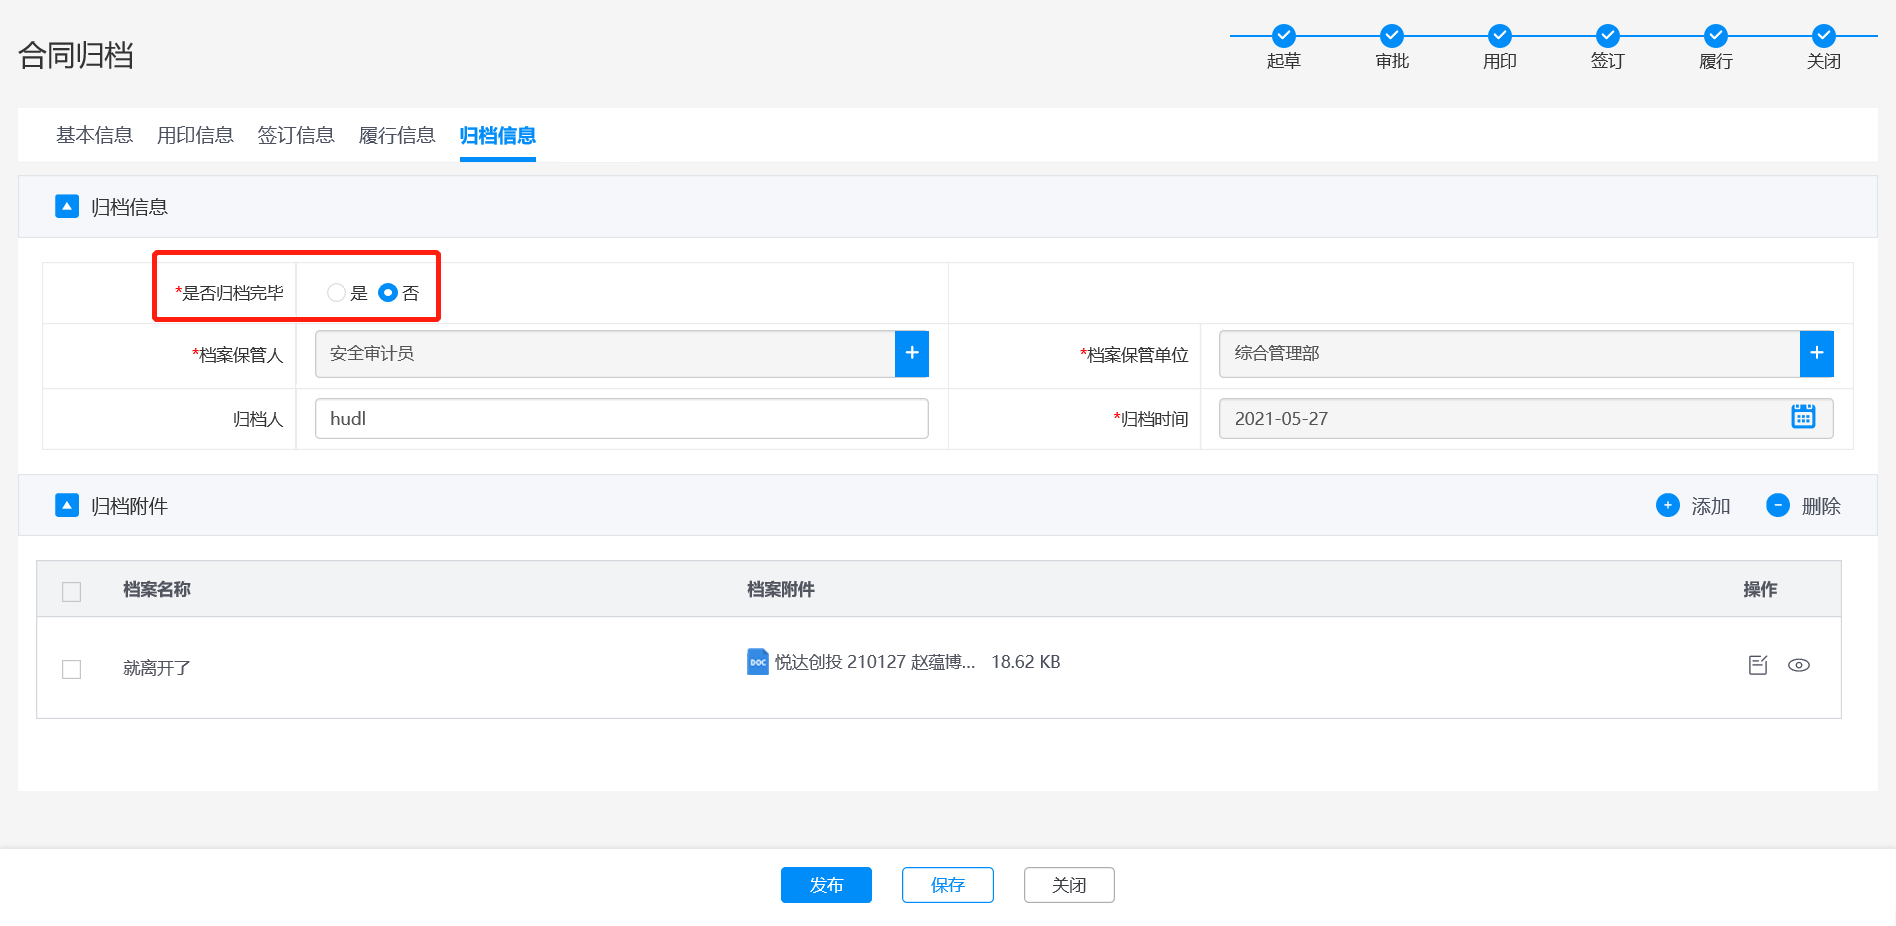The image size is (1896, 926).
Task: Switch to the 基本信息 tab
Action: click(x=94, y=135)
